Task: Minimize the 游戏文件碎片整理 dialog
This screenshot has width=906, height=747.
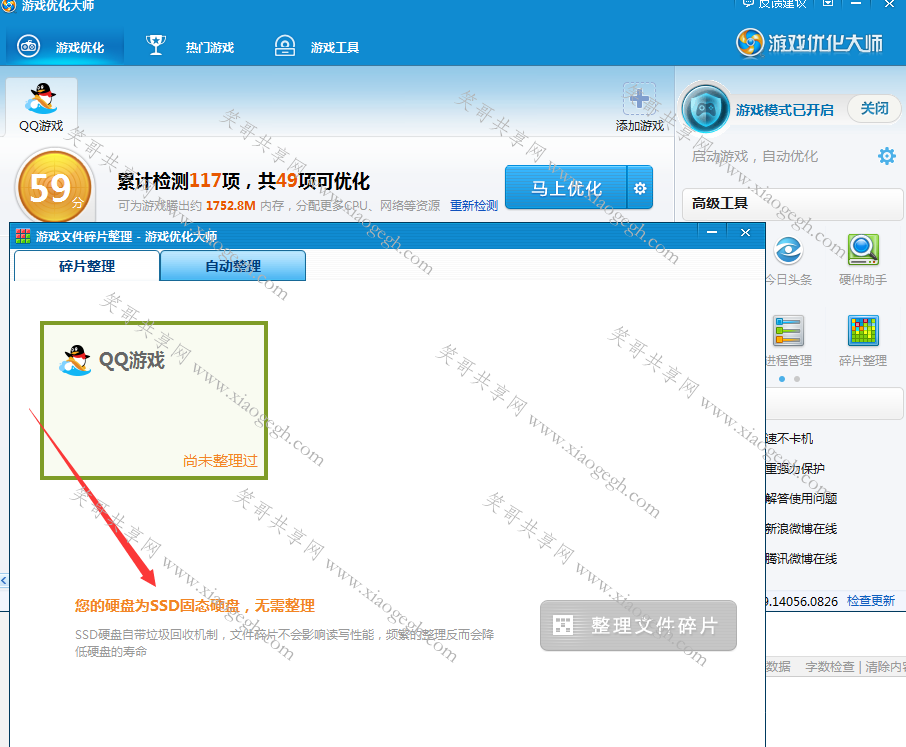Action: click(712, 232)
